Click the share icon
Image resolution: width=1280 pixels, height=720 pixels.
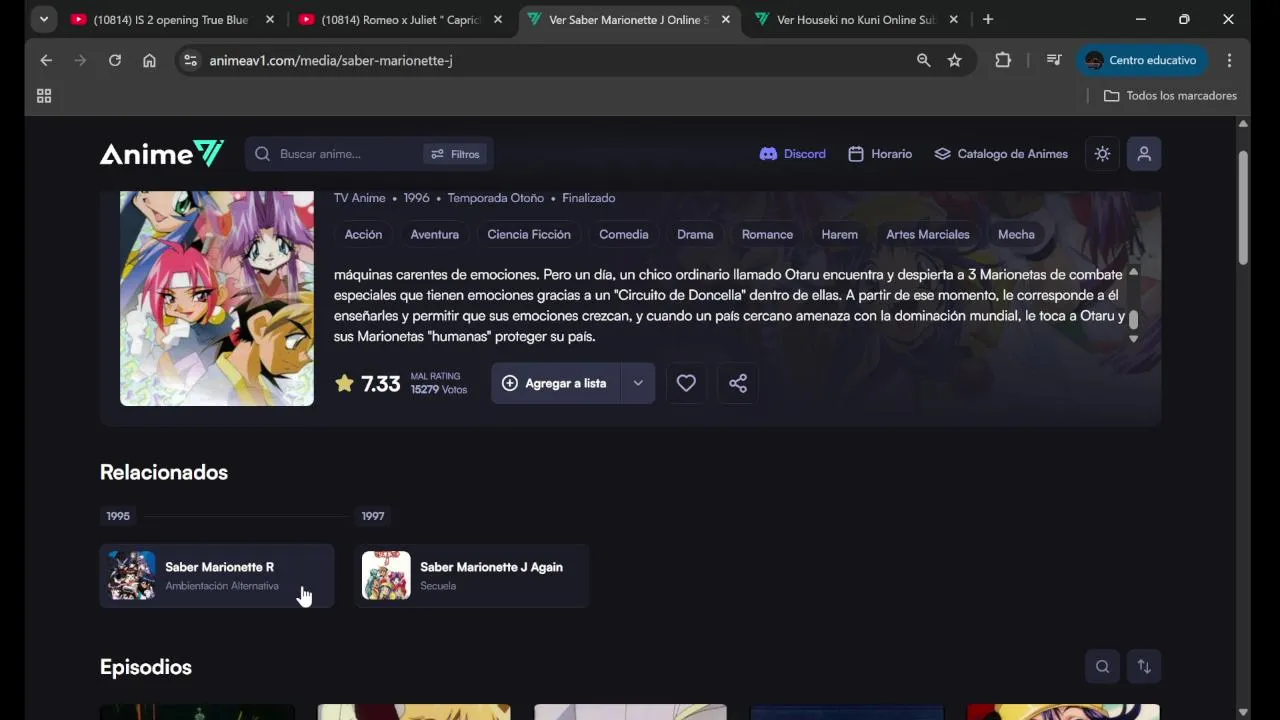coord(738,383)
